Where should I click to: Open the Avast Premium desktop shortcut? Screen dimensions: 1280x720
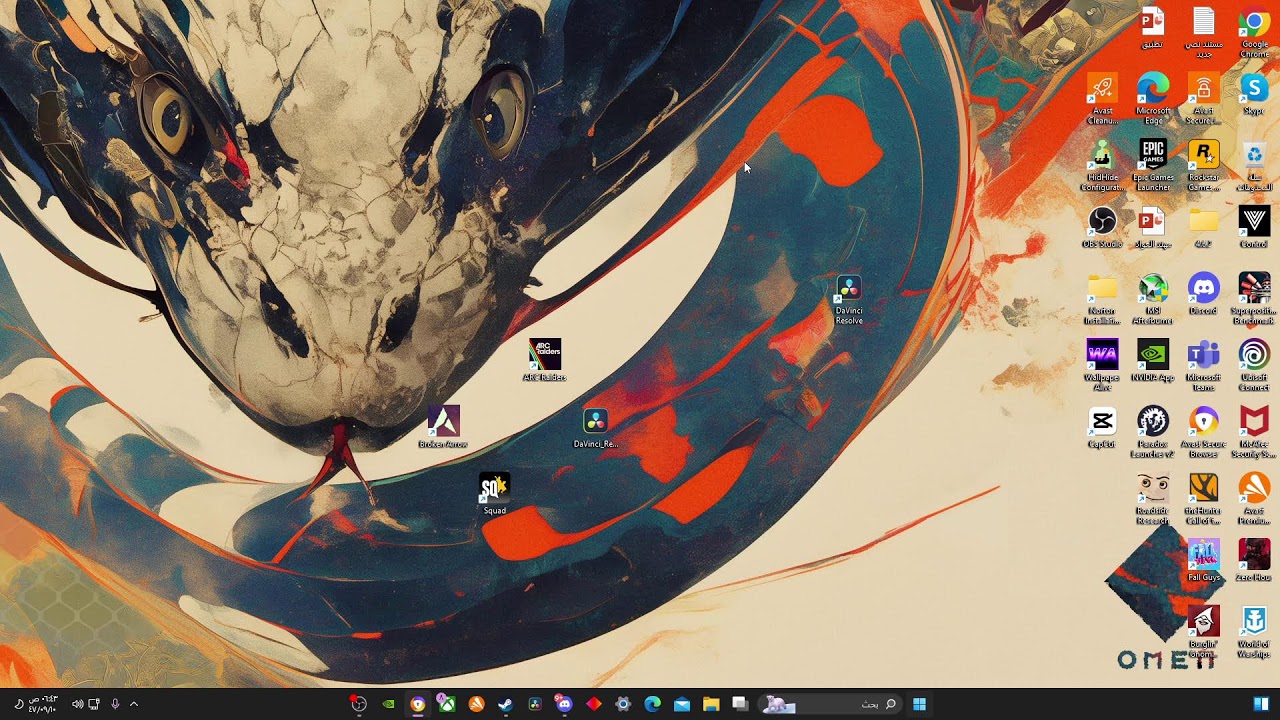coord(1254,499)
